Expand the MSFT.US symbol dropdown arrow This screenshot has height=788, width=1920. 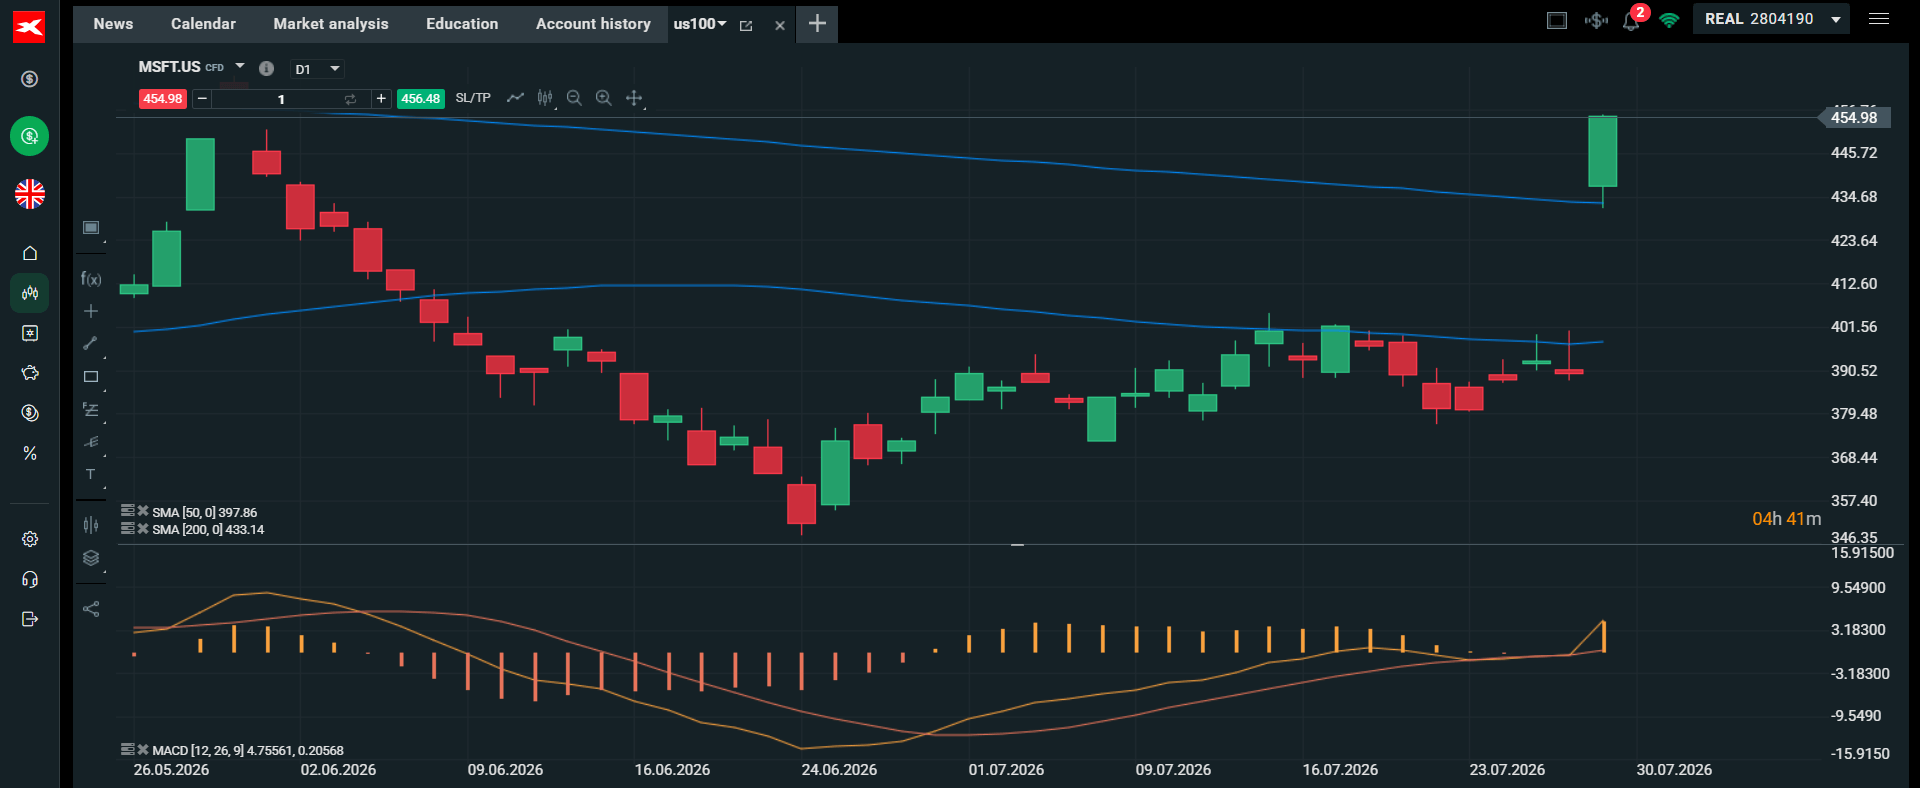pos(240,66)
